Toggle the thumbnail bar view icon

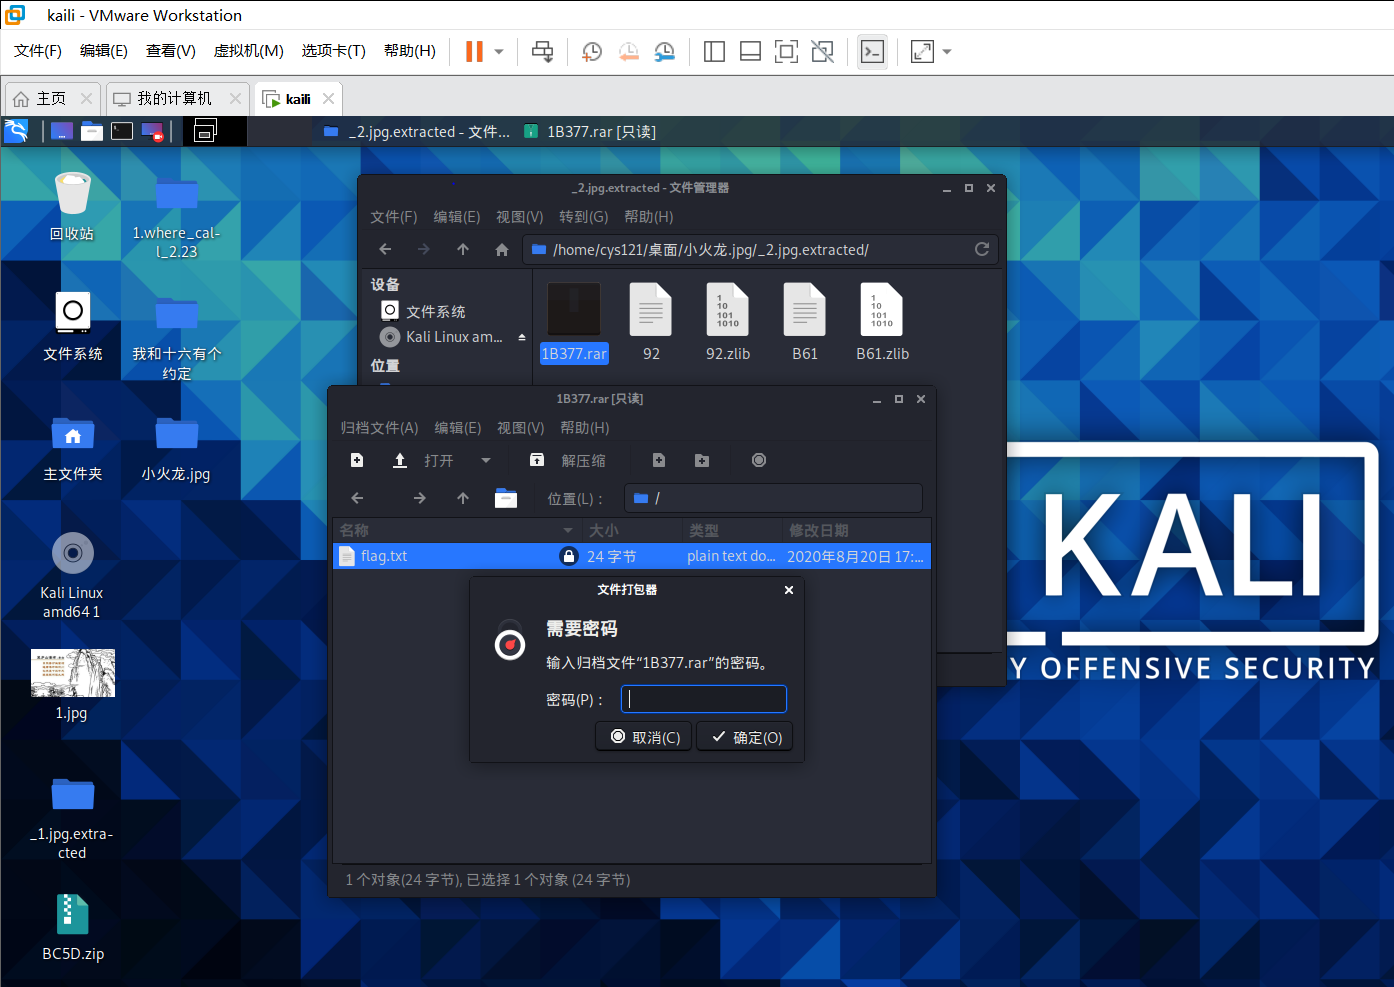750,51
